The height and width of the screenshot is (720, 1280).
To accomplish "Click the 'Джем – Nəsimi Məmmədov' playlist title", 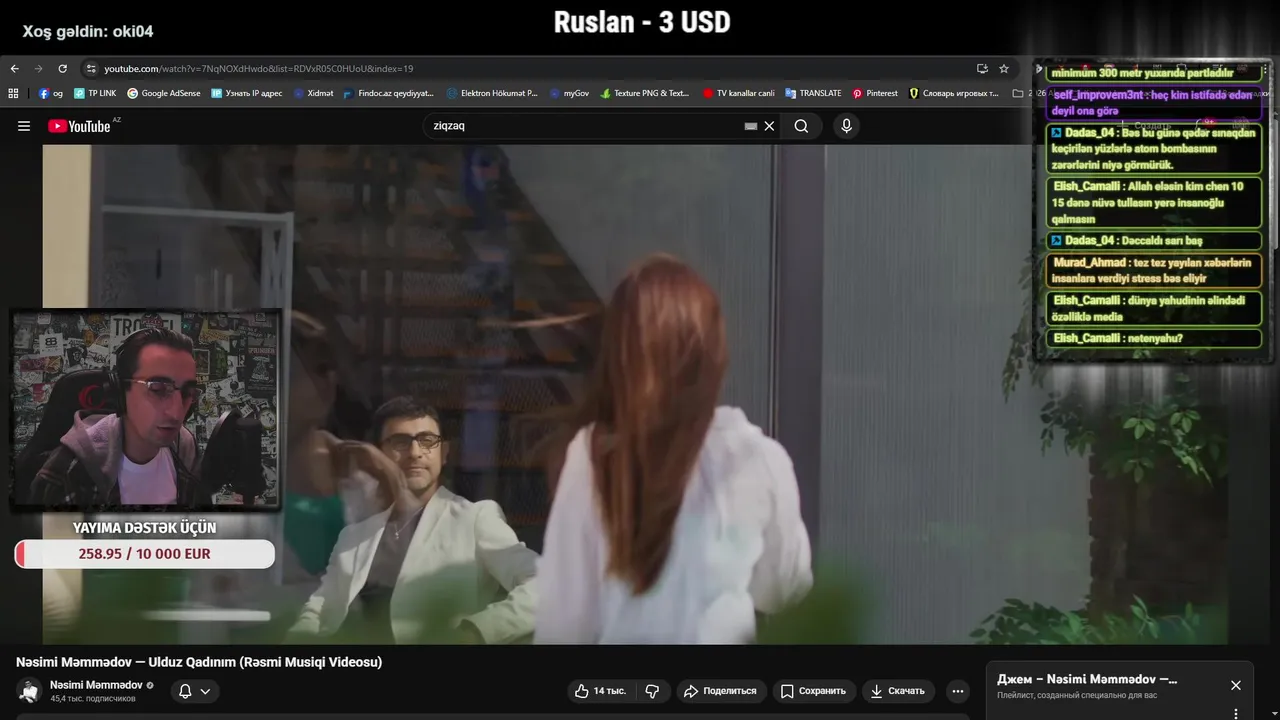I will click(1087, 679).
